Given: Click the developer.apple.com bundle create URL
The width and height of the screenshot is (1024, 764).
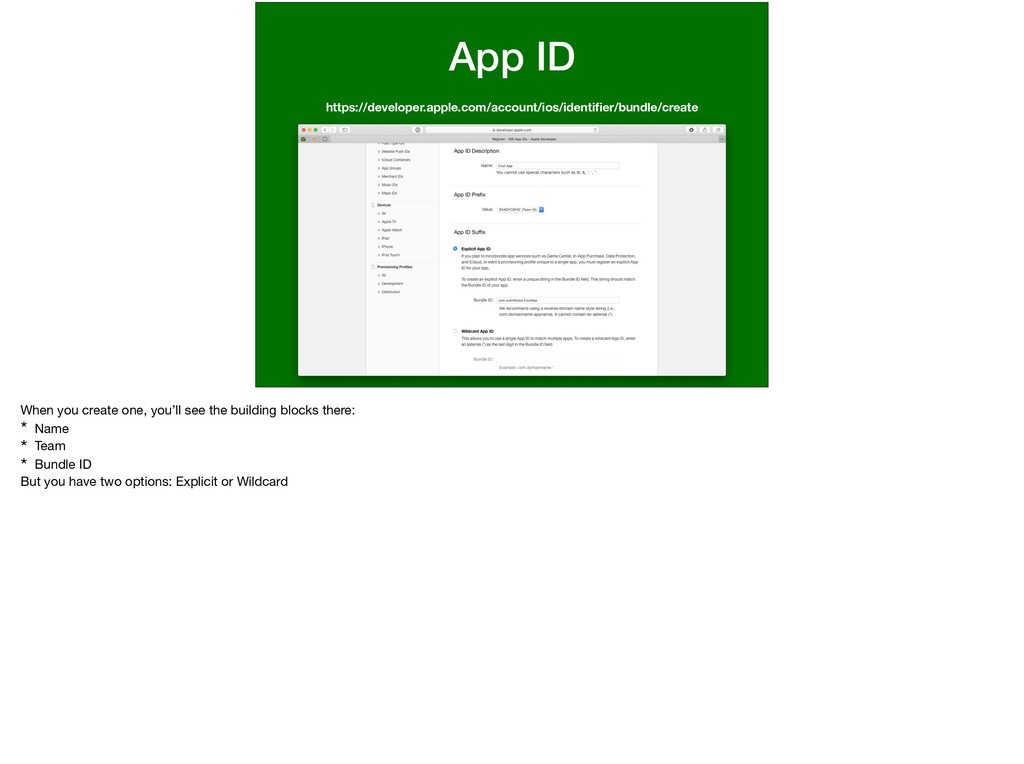Looking at the screenshot, I should tap(512, 107).
